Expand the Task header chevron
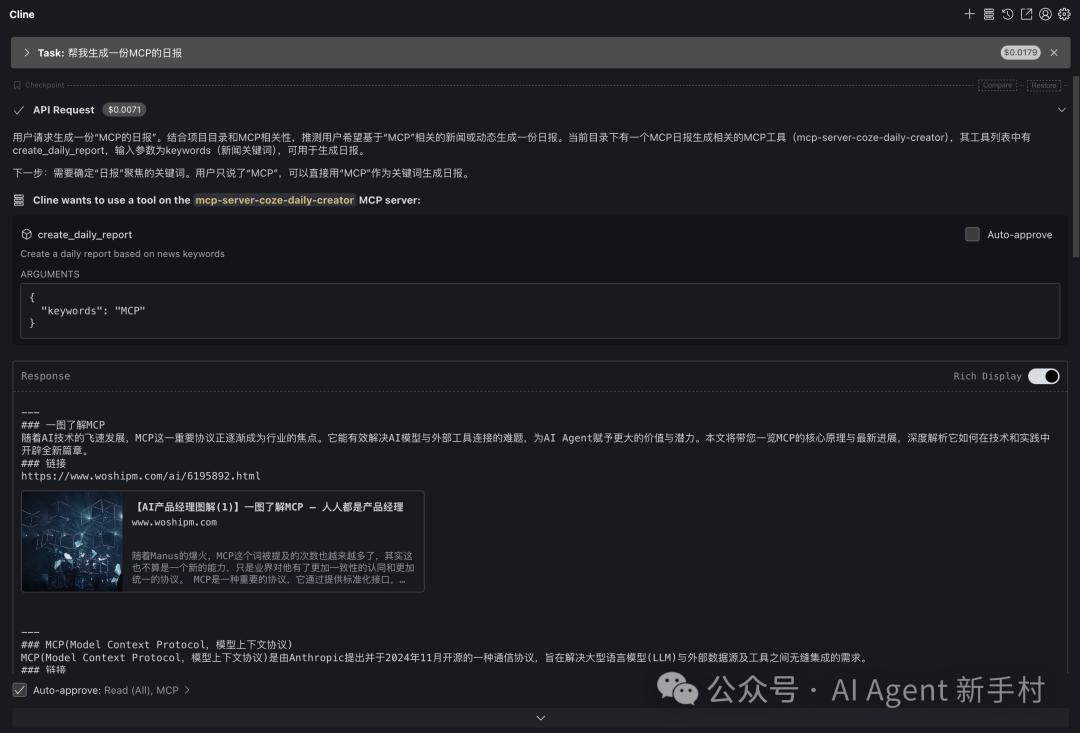 coord(26,52)
